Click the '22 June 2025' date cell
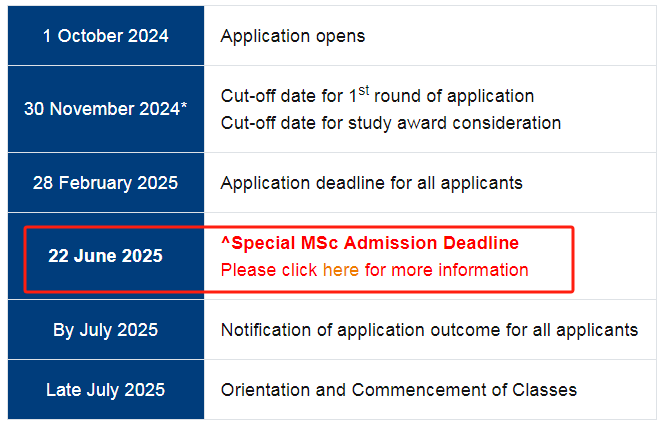 (106, 256)
